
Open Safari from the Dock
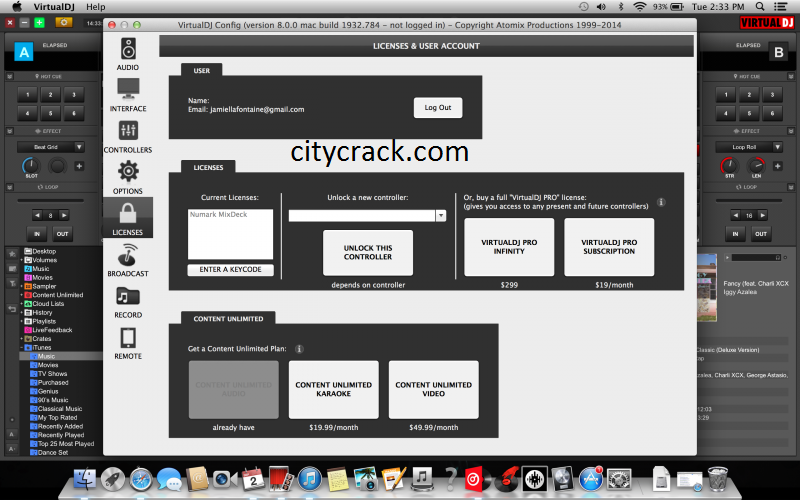[141, 479]
